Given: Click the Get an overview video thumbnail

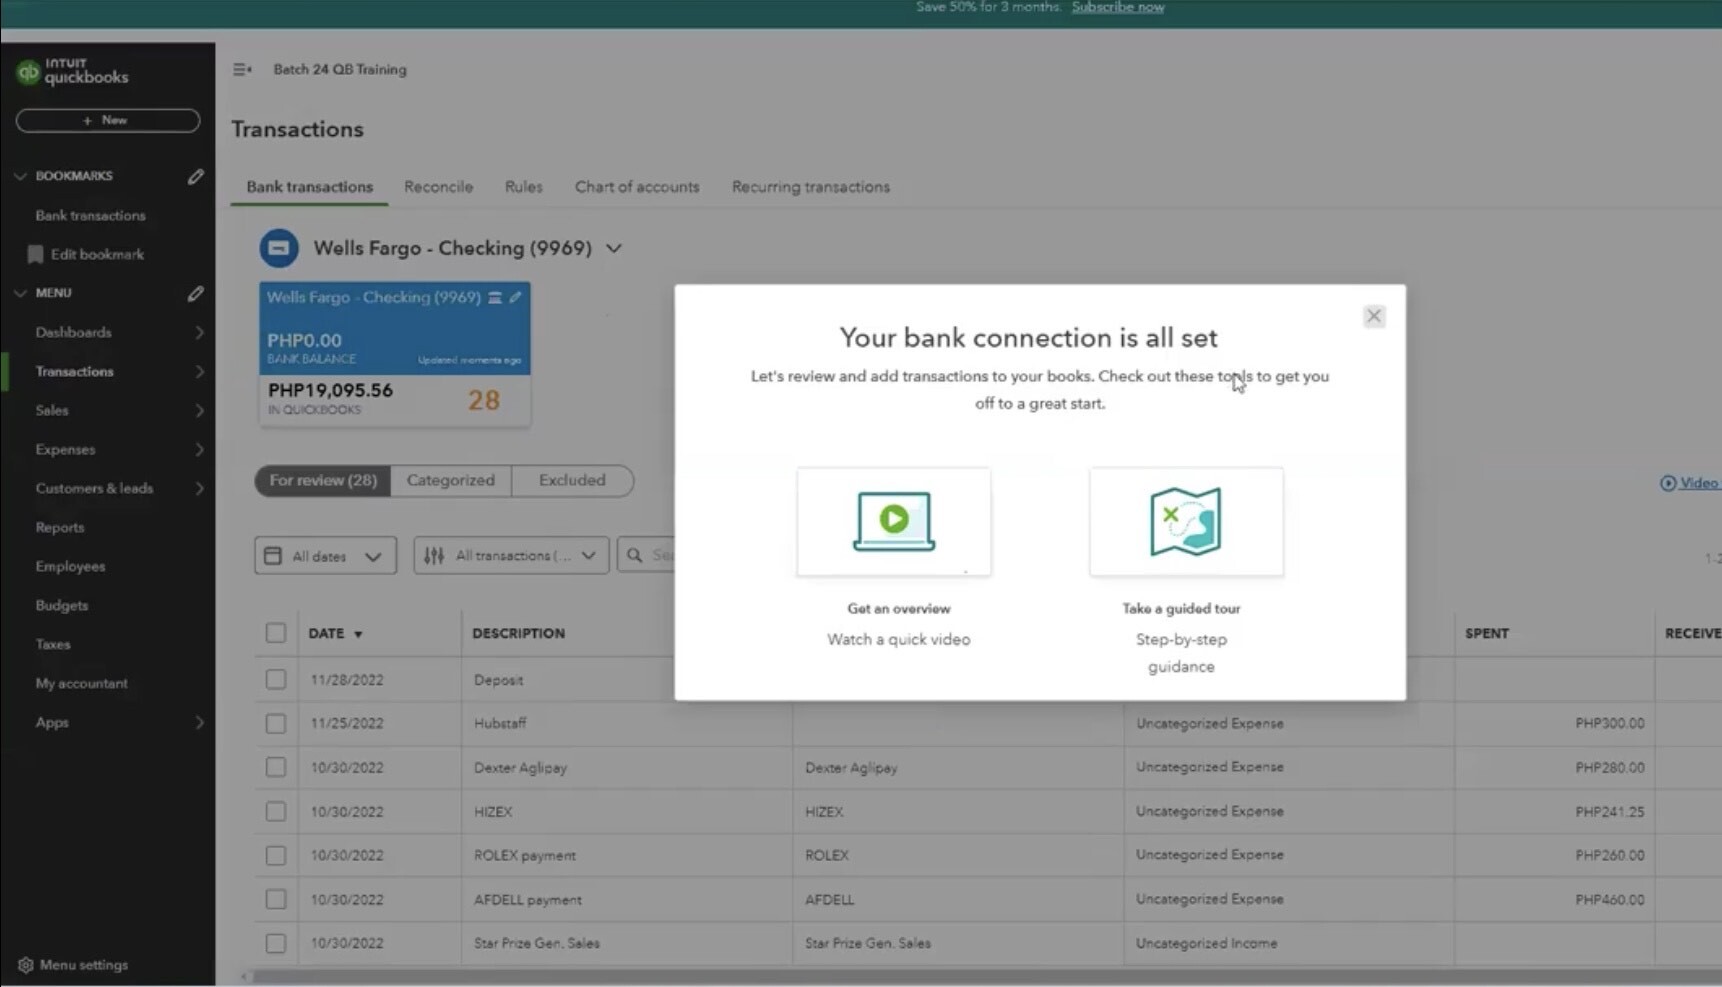Looking at the screenshot, I should pos(894,521).
